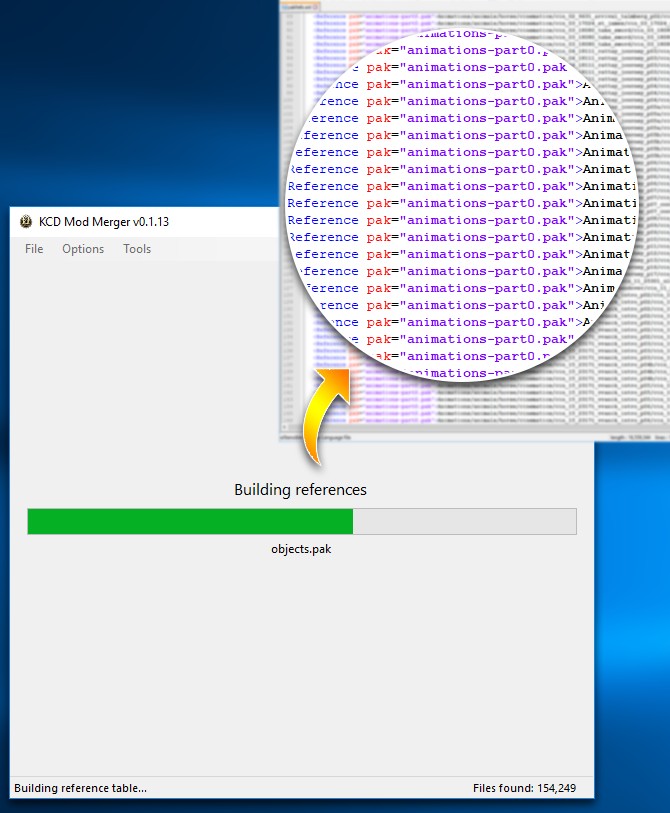Click "Building reference table..." status text
Viewport: 670px width, 813px height.
(80, 788)
